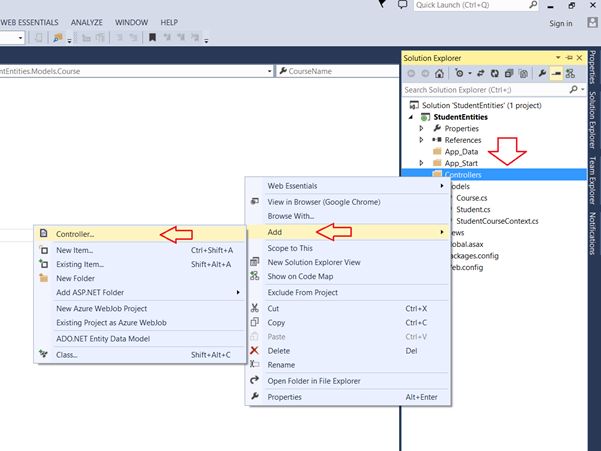Choose Scope to This
Viewport: 601px width, 451px height.
pyautogui.click(x=348, y=248)
